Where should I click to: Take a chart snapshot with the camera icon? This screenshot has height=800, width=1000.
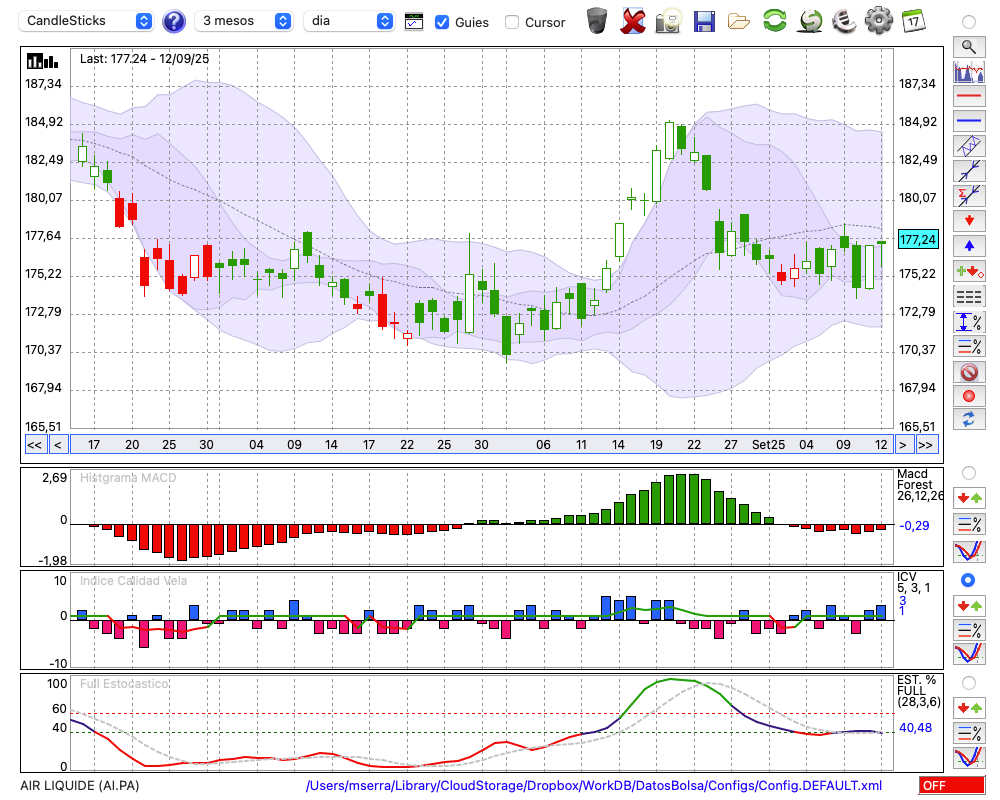[x=668, y=21]
